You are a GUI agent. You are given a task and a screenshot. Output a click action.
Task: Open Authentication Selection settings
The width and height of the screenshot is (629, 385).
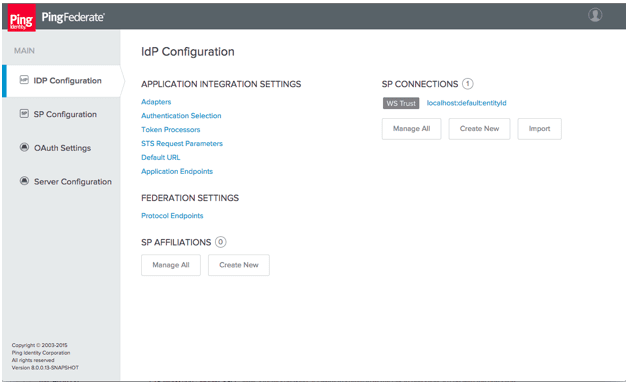(x=181, y=116)
